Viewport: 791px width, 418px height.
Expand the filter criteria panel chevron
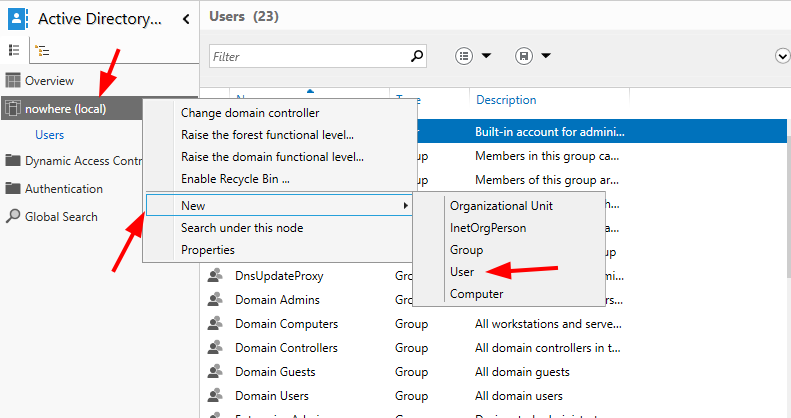coord(782,56)
